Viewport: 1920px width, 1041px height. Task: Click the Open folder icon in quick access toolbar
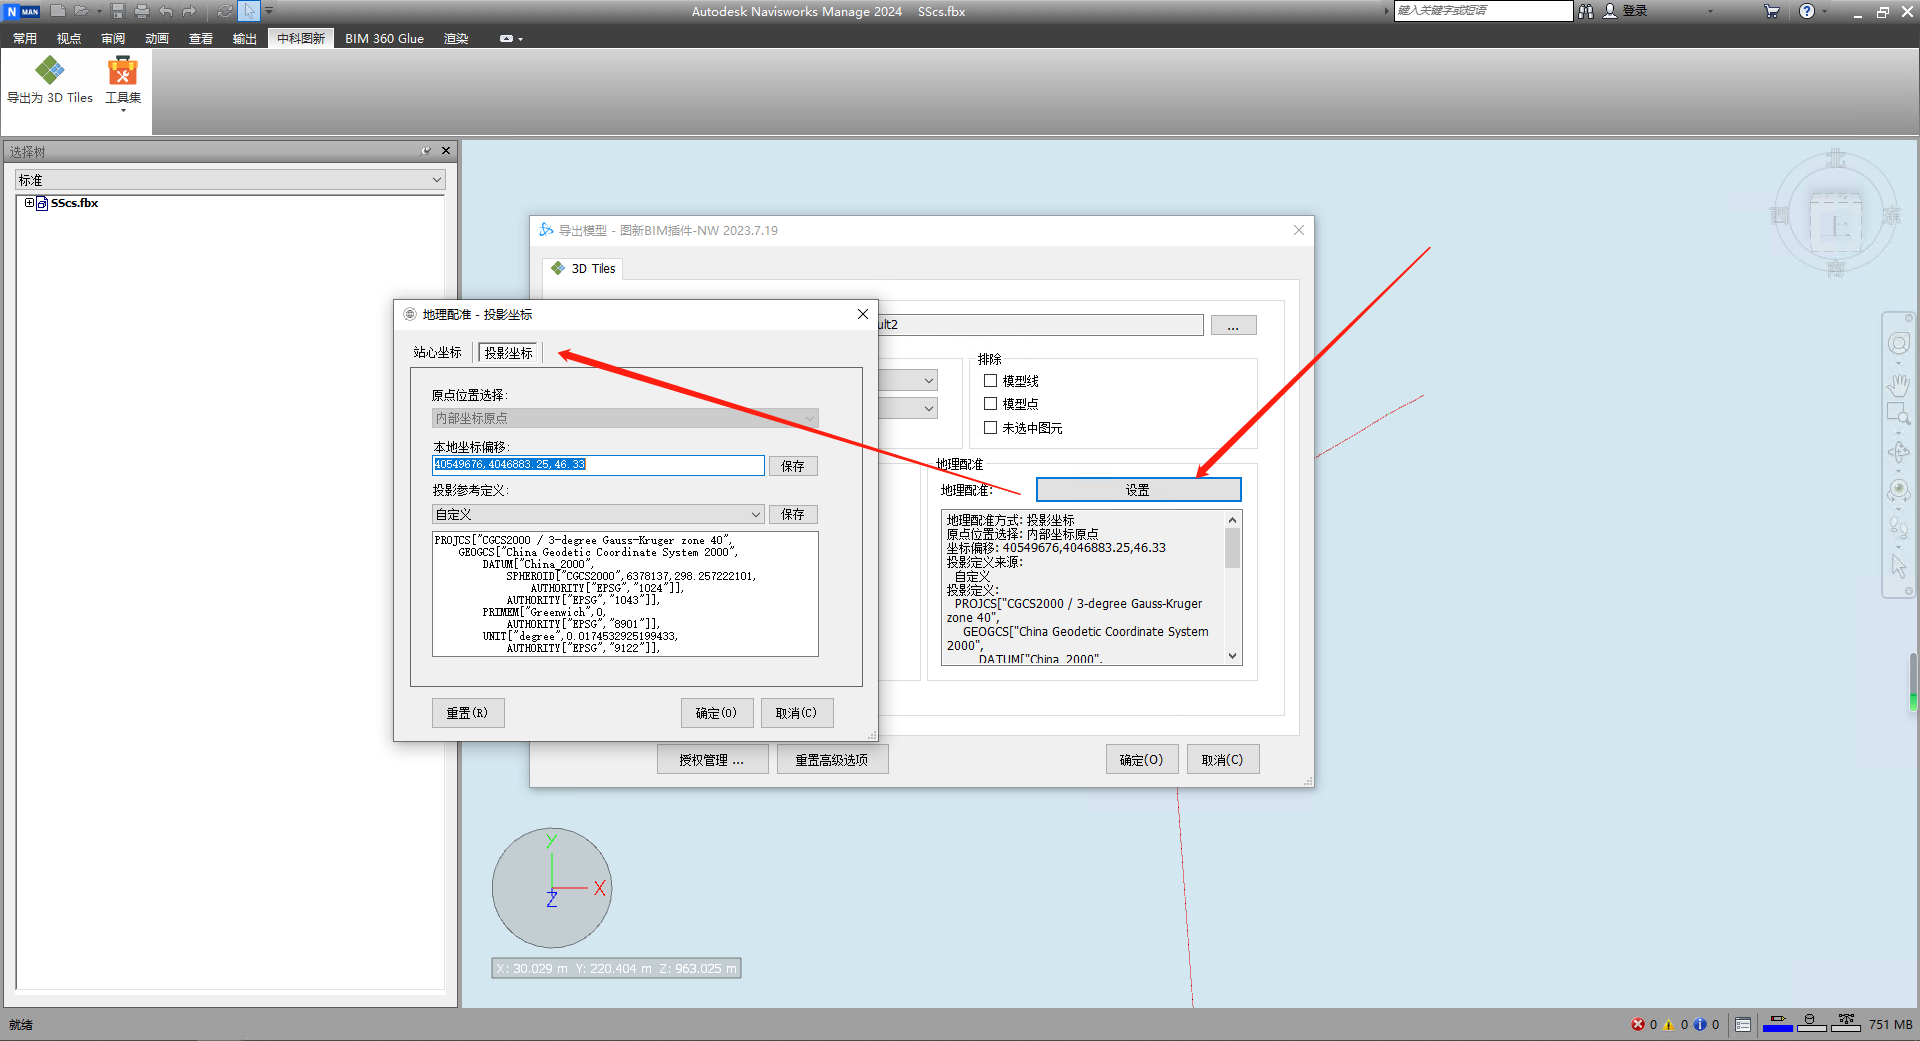(x=81, y=11)
